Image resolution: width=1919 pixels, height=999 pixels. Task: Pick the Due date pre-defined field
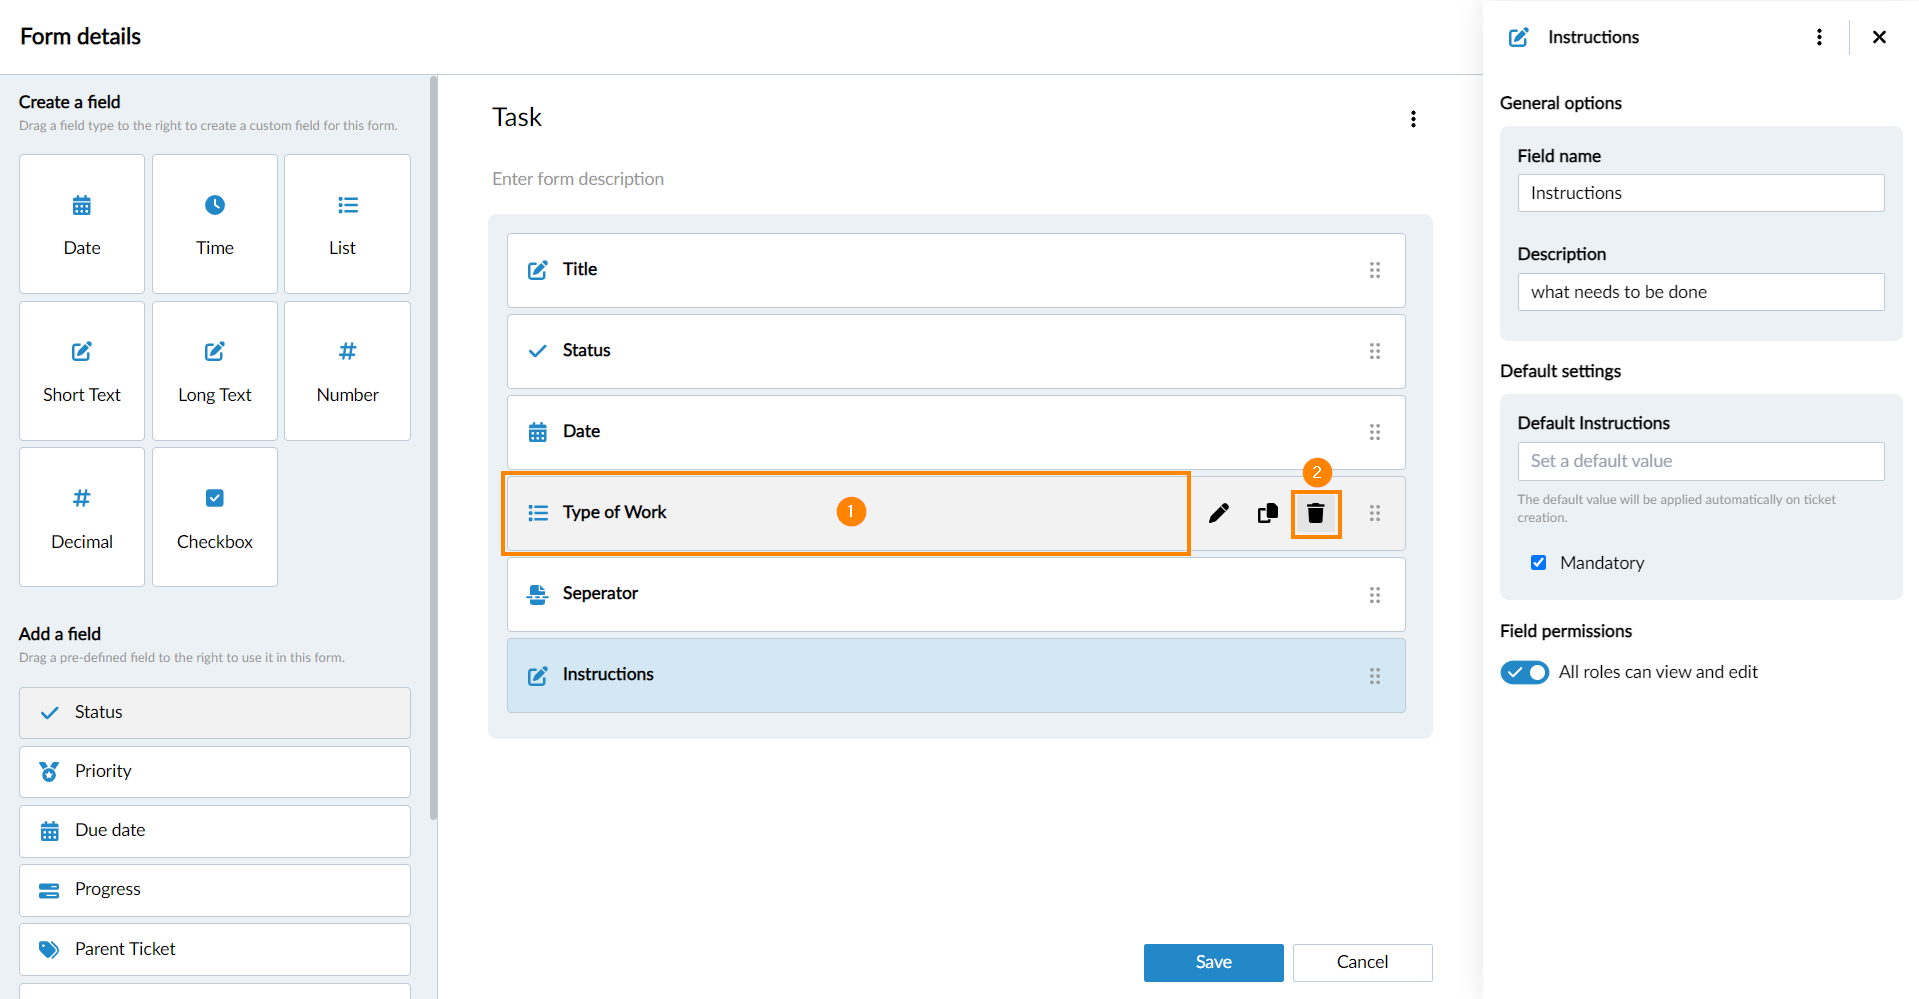[x=215, y=831]
